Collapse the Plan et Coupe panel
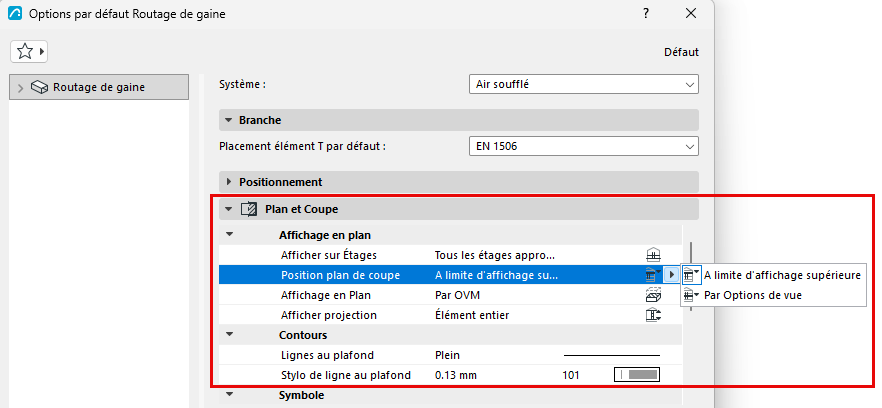 pyautogui.click(x=228, y=209)
